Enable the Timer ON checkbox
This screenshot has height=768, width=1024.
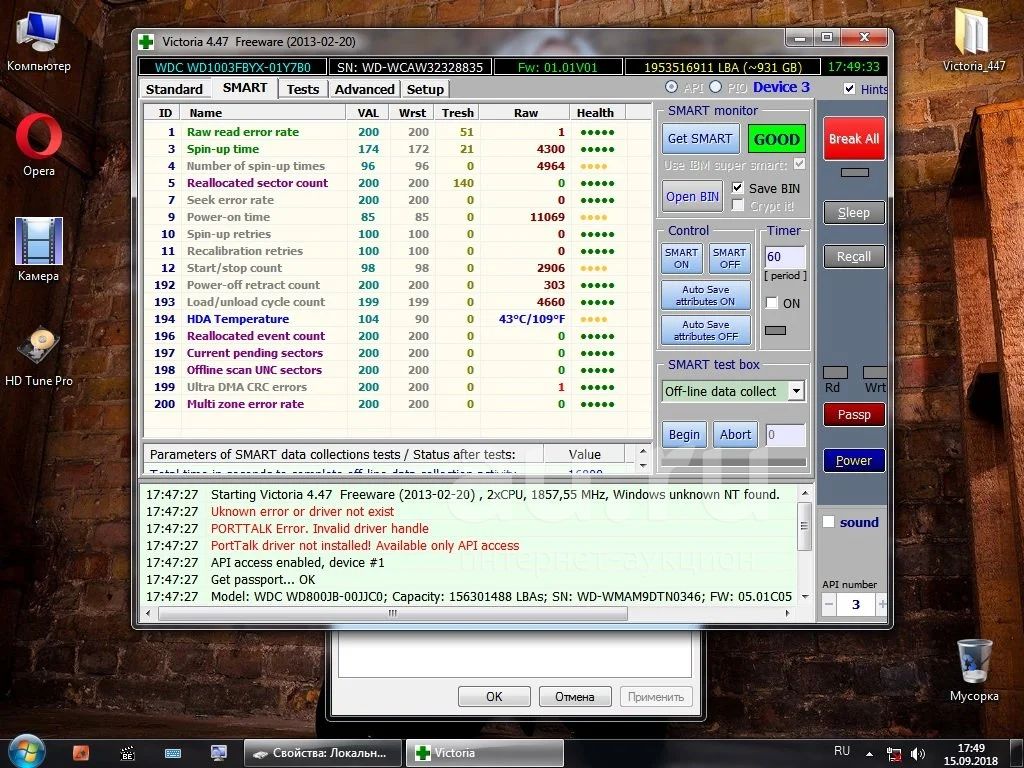[x=772, y=303]
